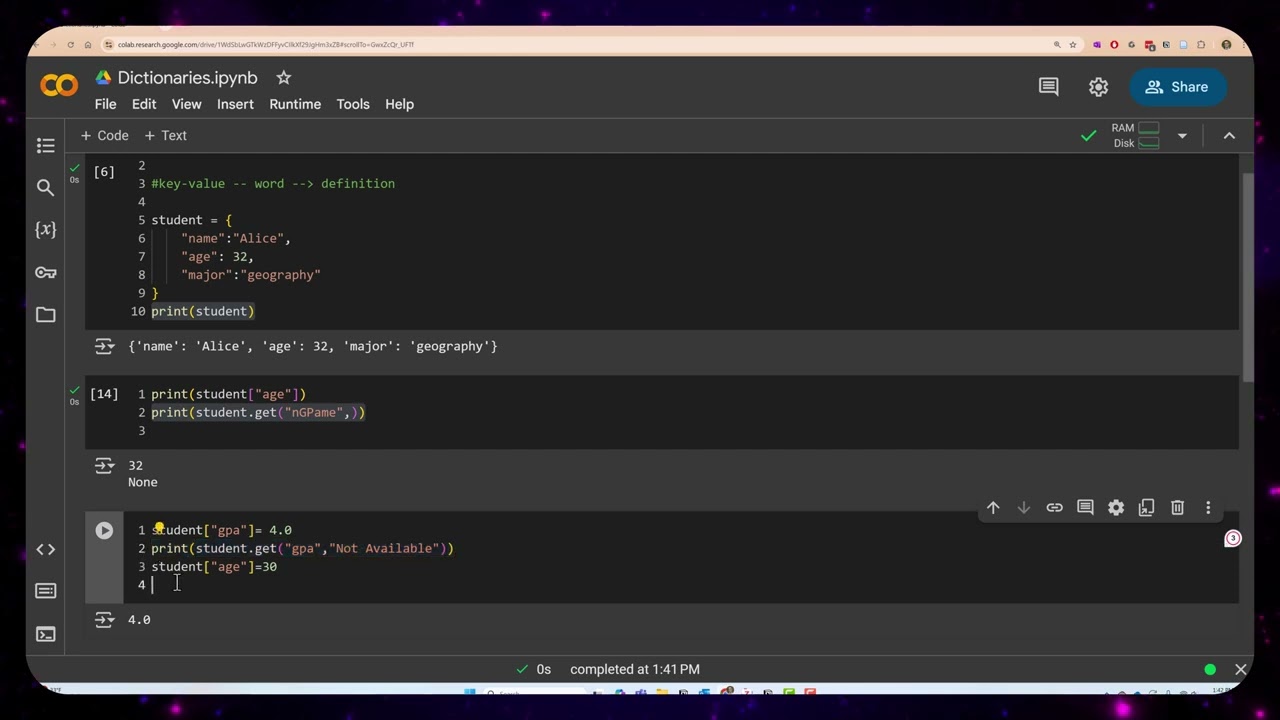Copy link to the selected cell

coord(1054,508)
